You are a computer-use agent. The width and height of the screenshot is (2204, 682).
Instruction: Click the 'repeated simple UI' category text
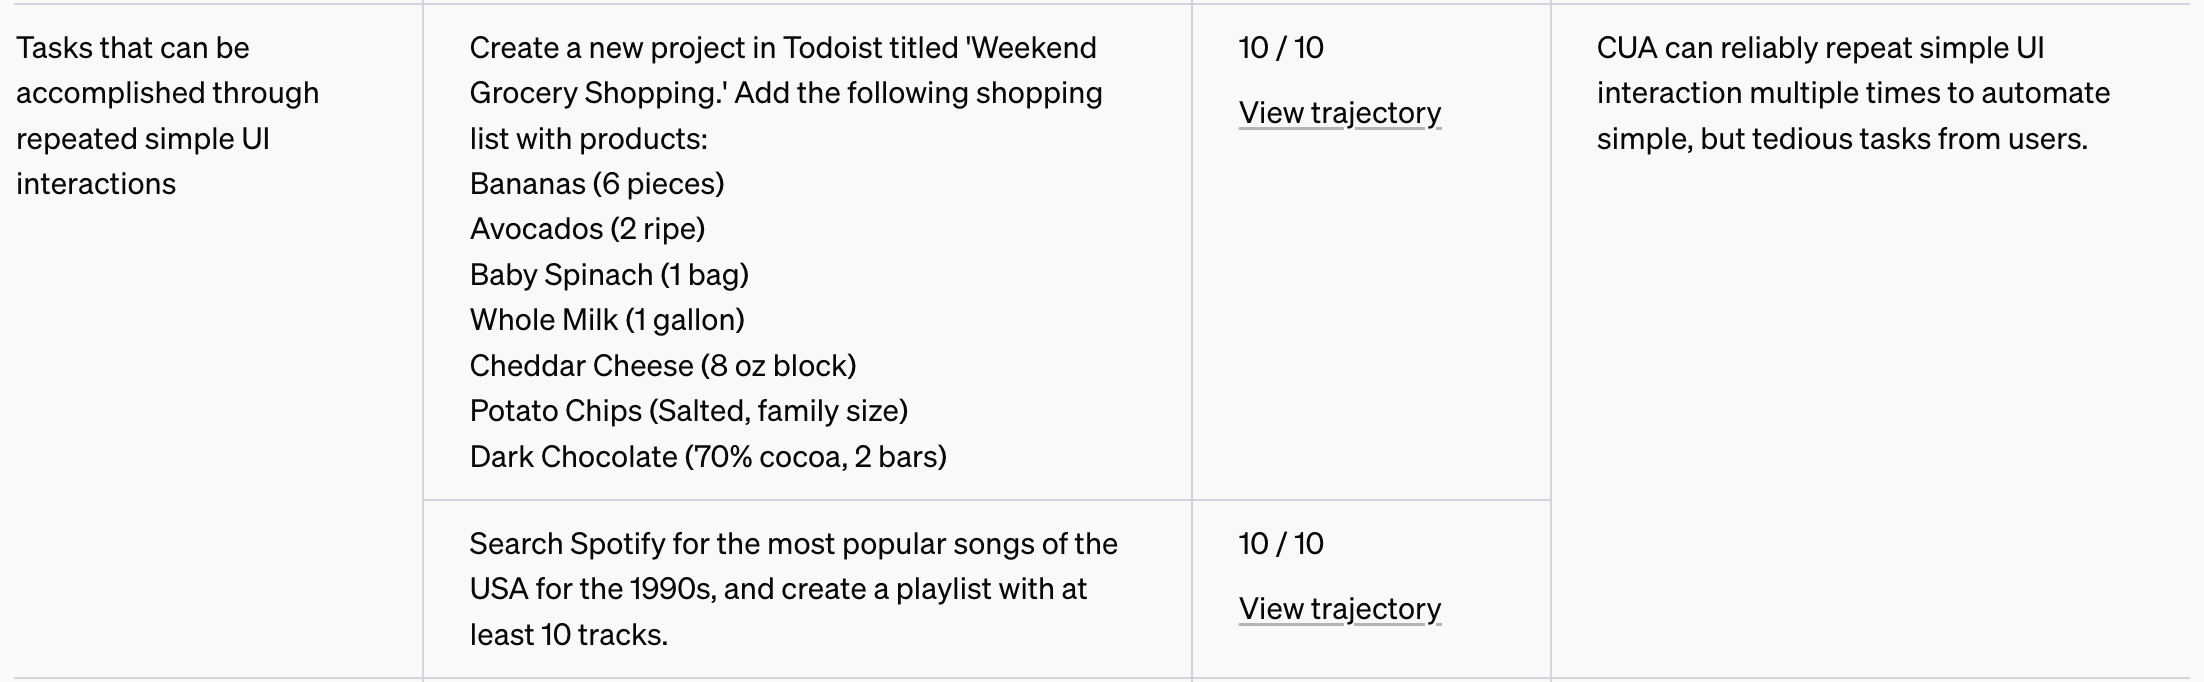(x=143, y=139)
